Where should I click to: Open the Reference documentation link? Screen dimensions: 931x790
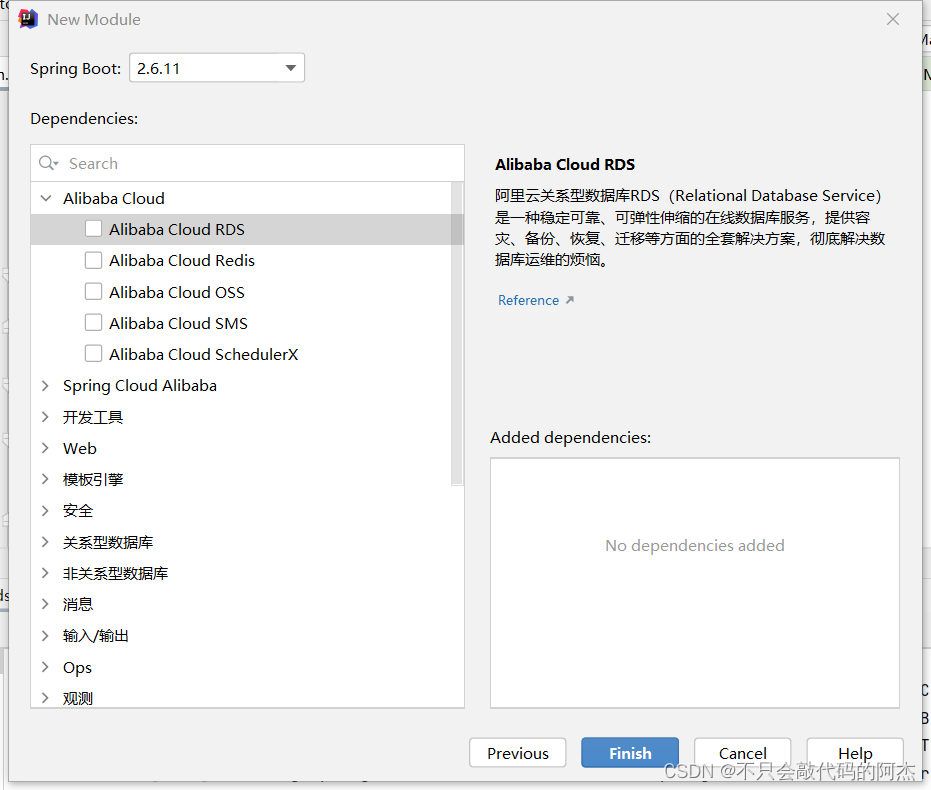pos(528,299)
